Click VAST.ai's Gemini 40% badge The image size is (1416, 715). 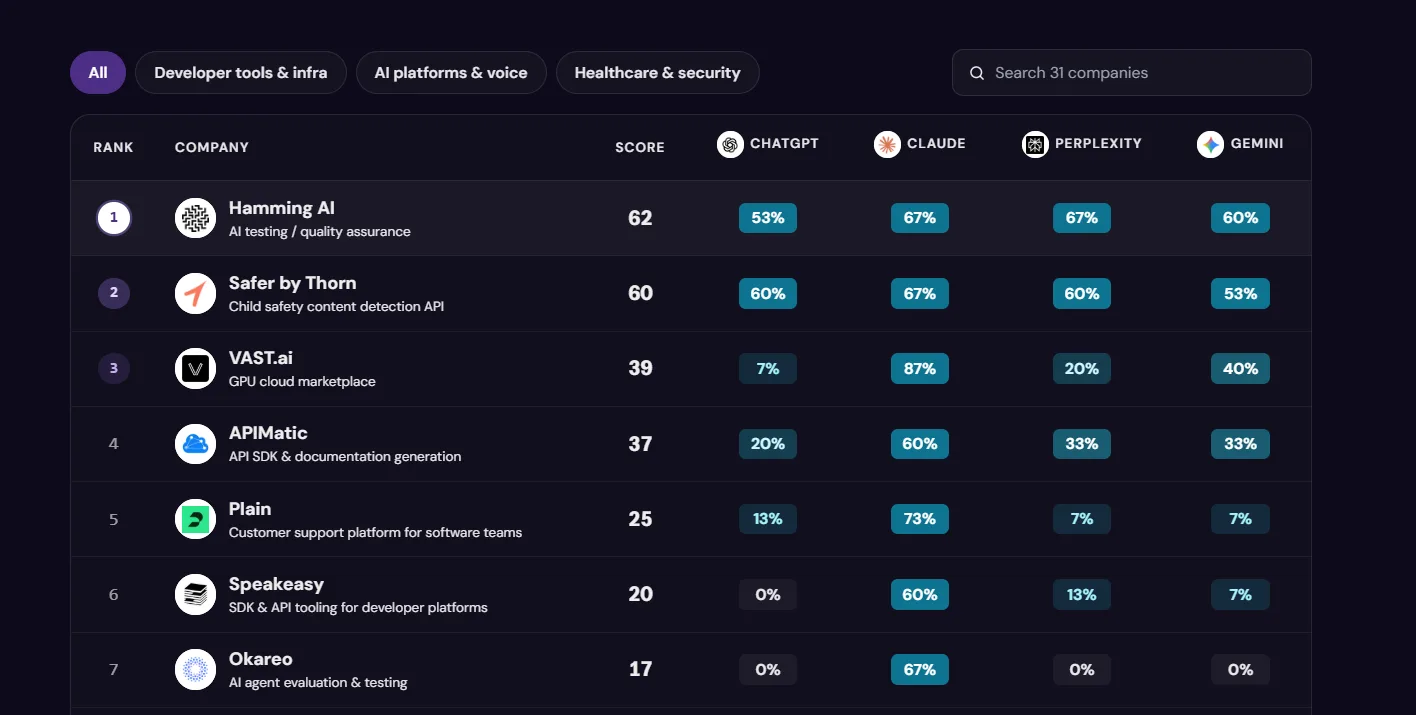(x=1240, y=368)
